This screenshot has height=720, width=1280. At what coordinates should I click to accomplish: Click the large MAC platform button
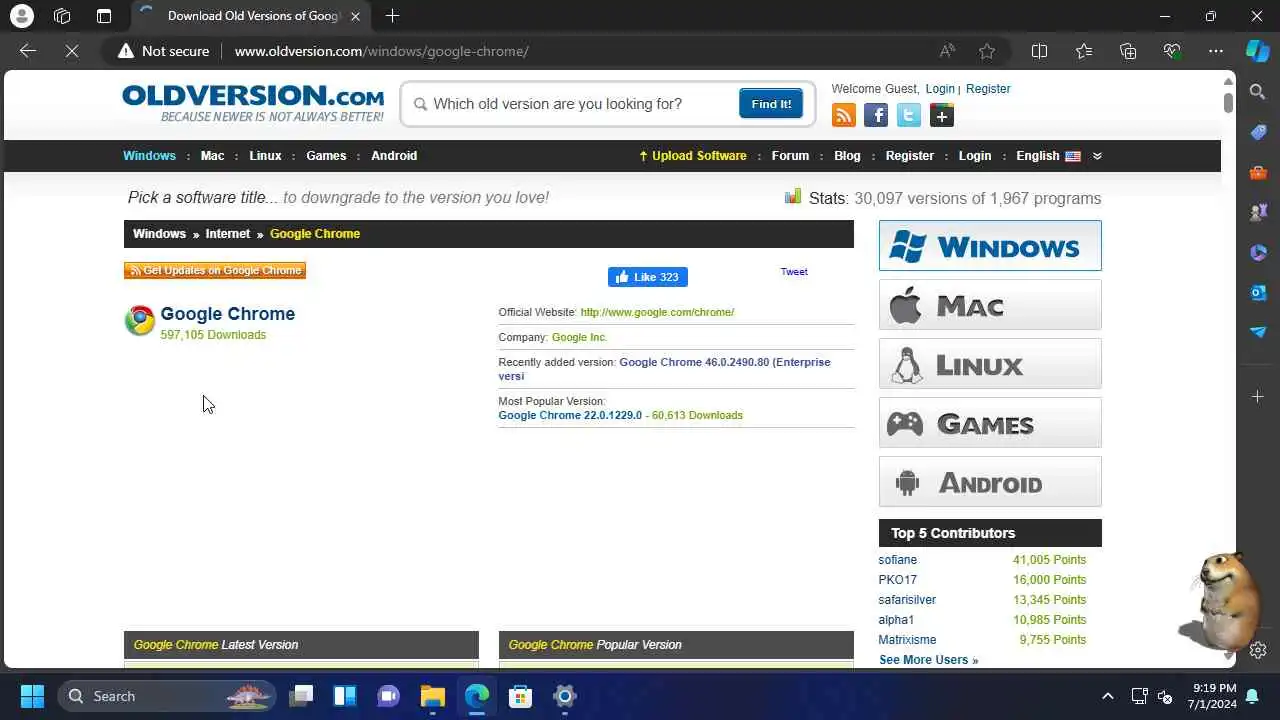tap(990, 305)
